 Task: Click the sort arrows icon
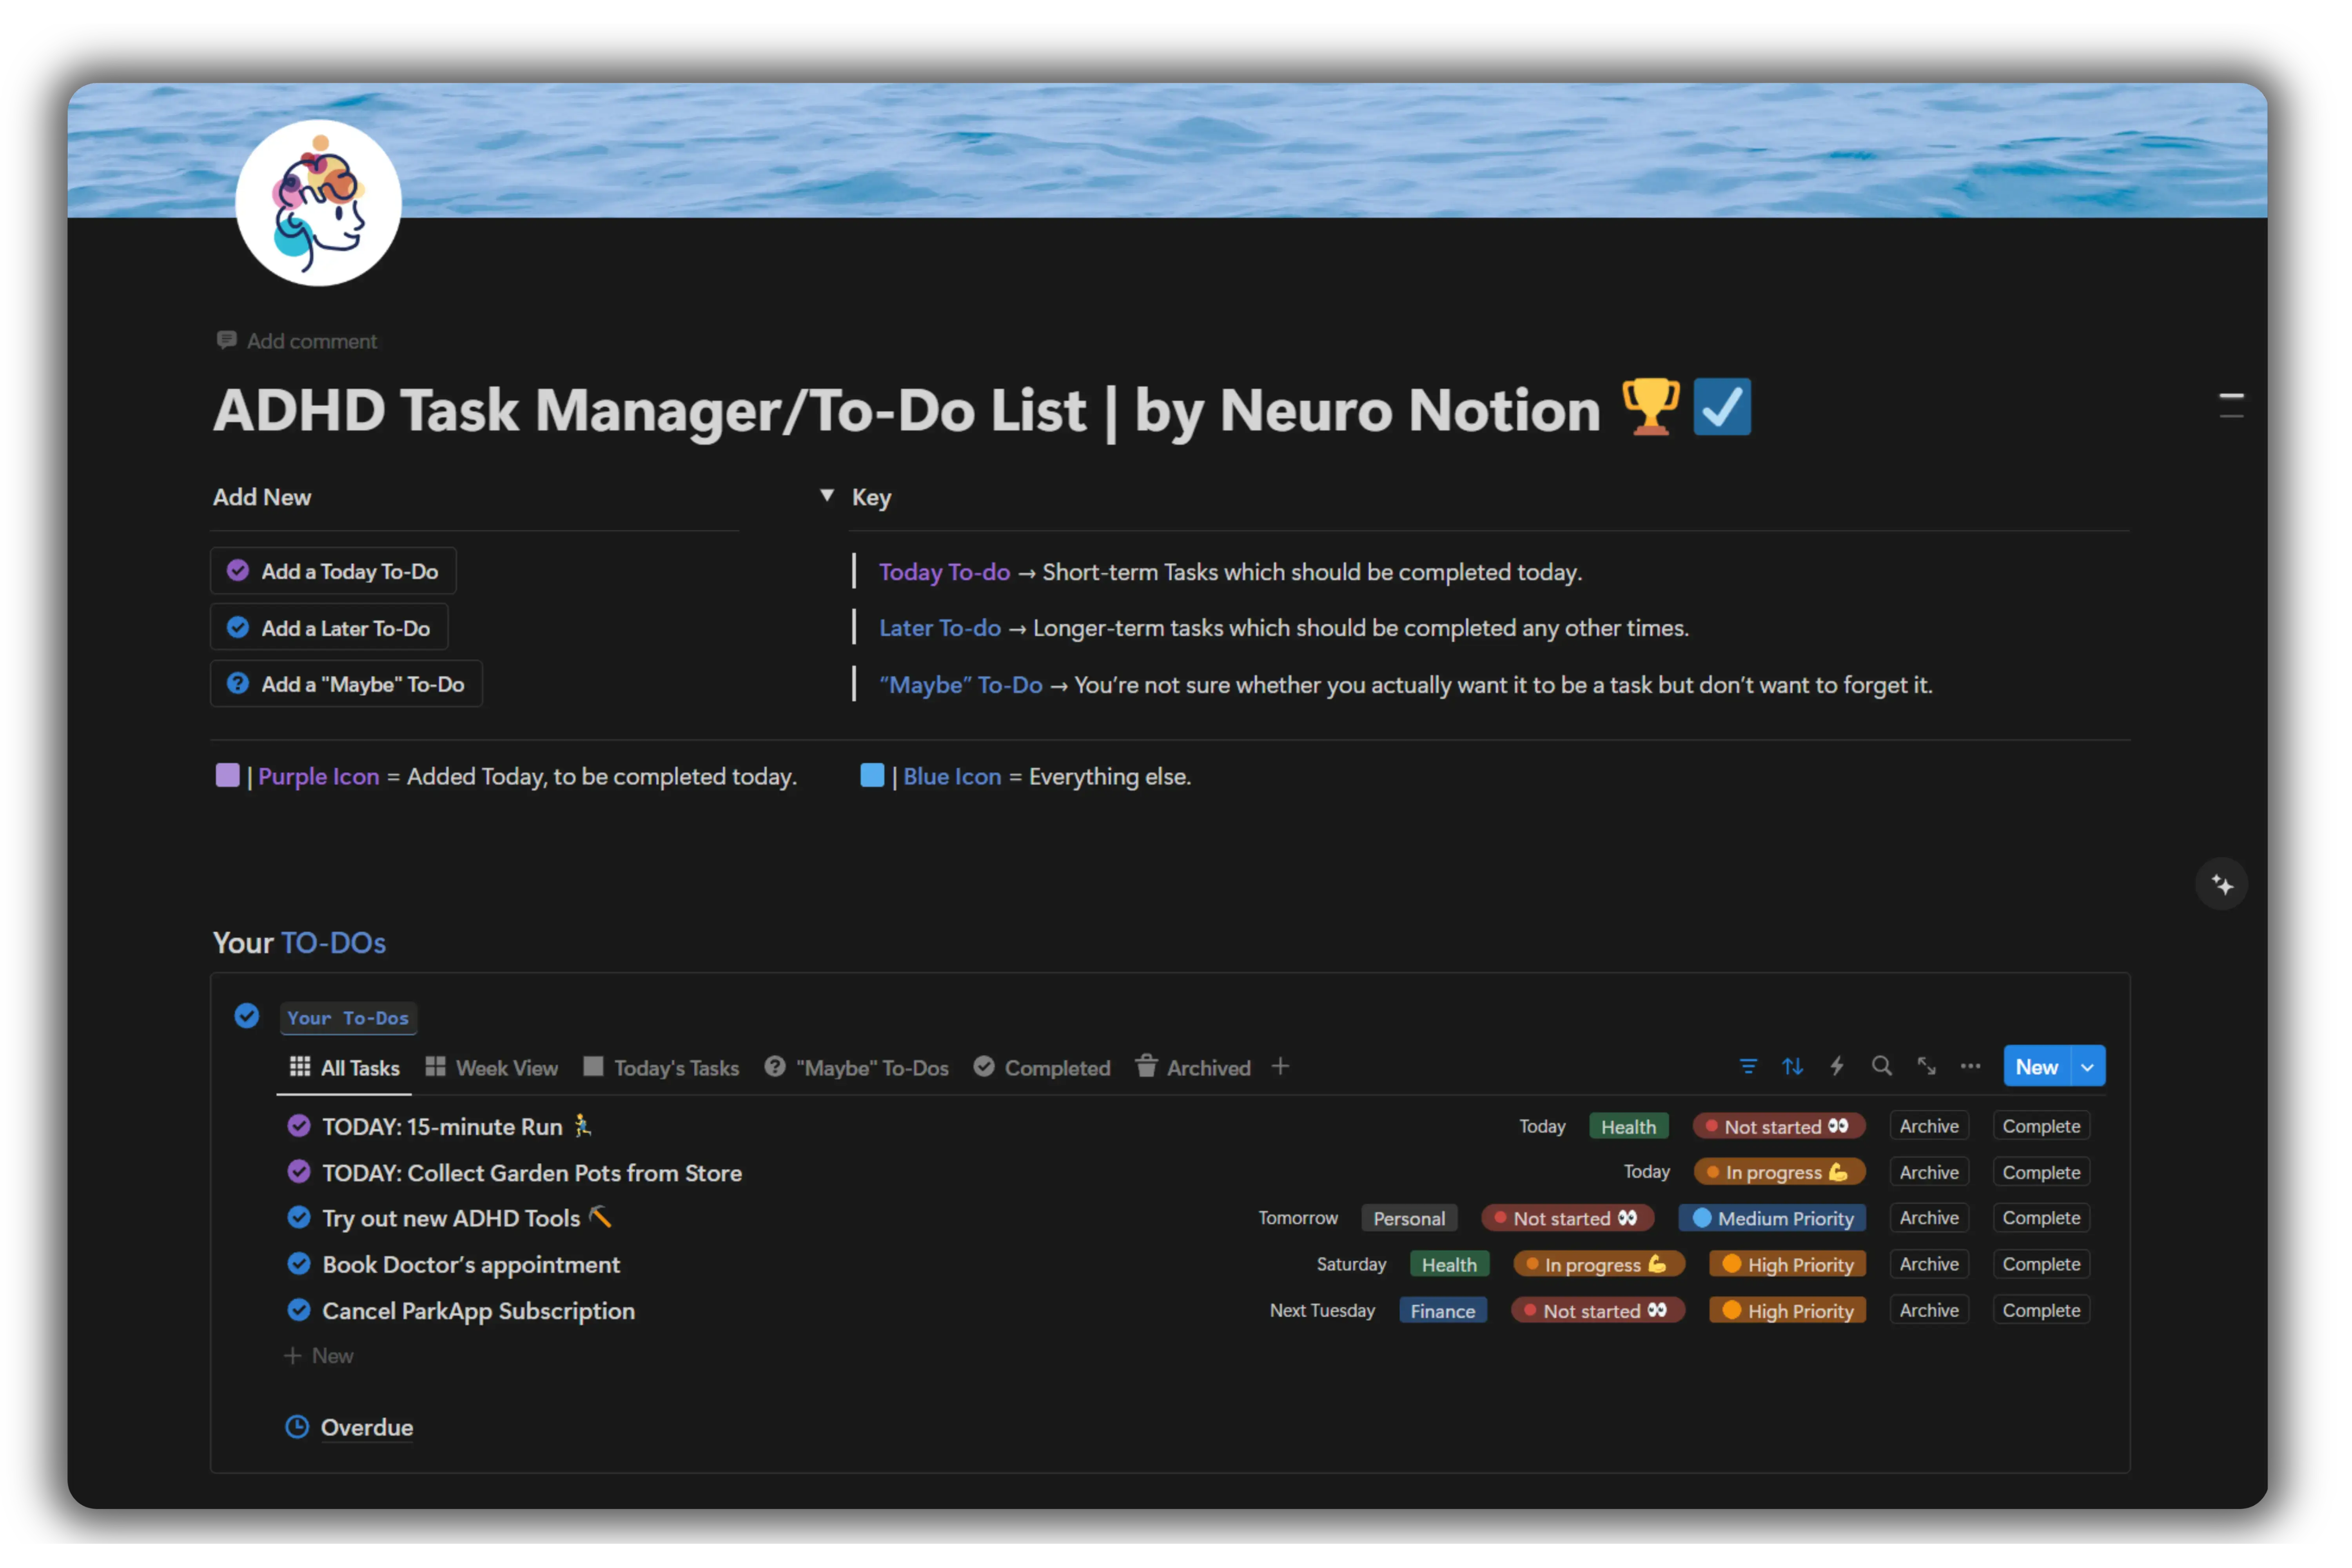[x=1792, y=1066]
